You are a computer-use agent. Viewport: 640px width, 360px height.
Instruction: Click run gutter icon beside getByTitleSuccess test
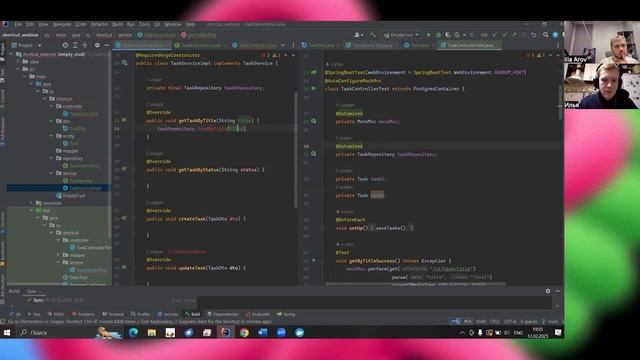point(313,260)
